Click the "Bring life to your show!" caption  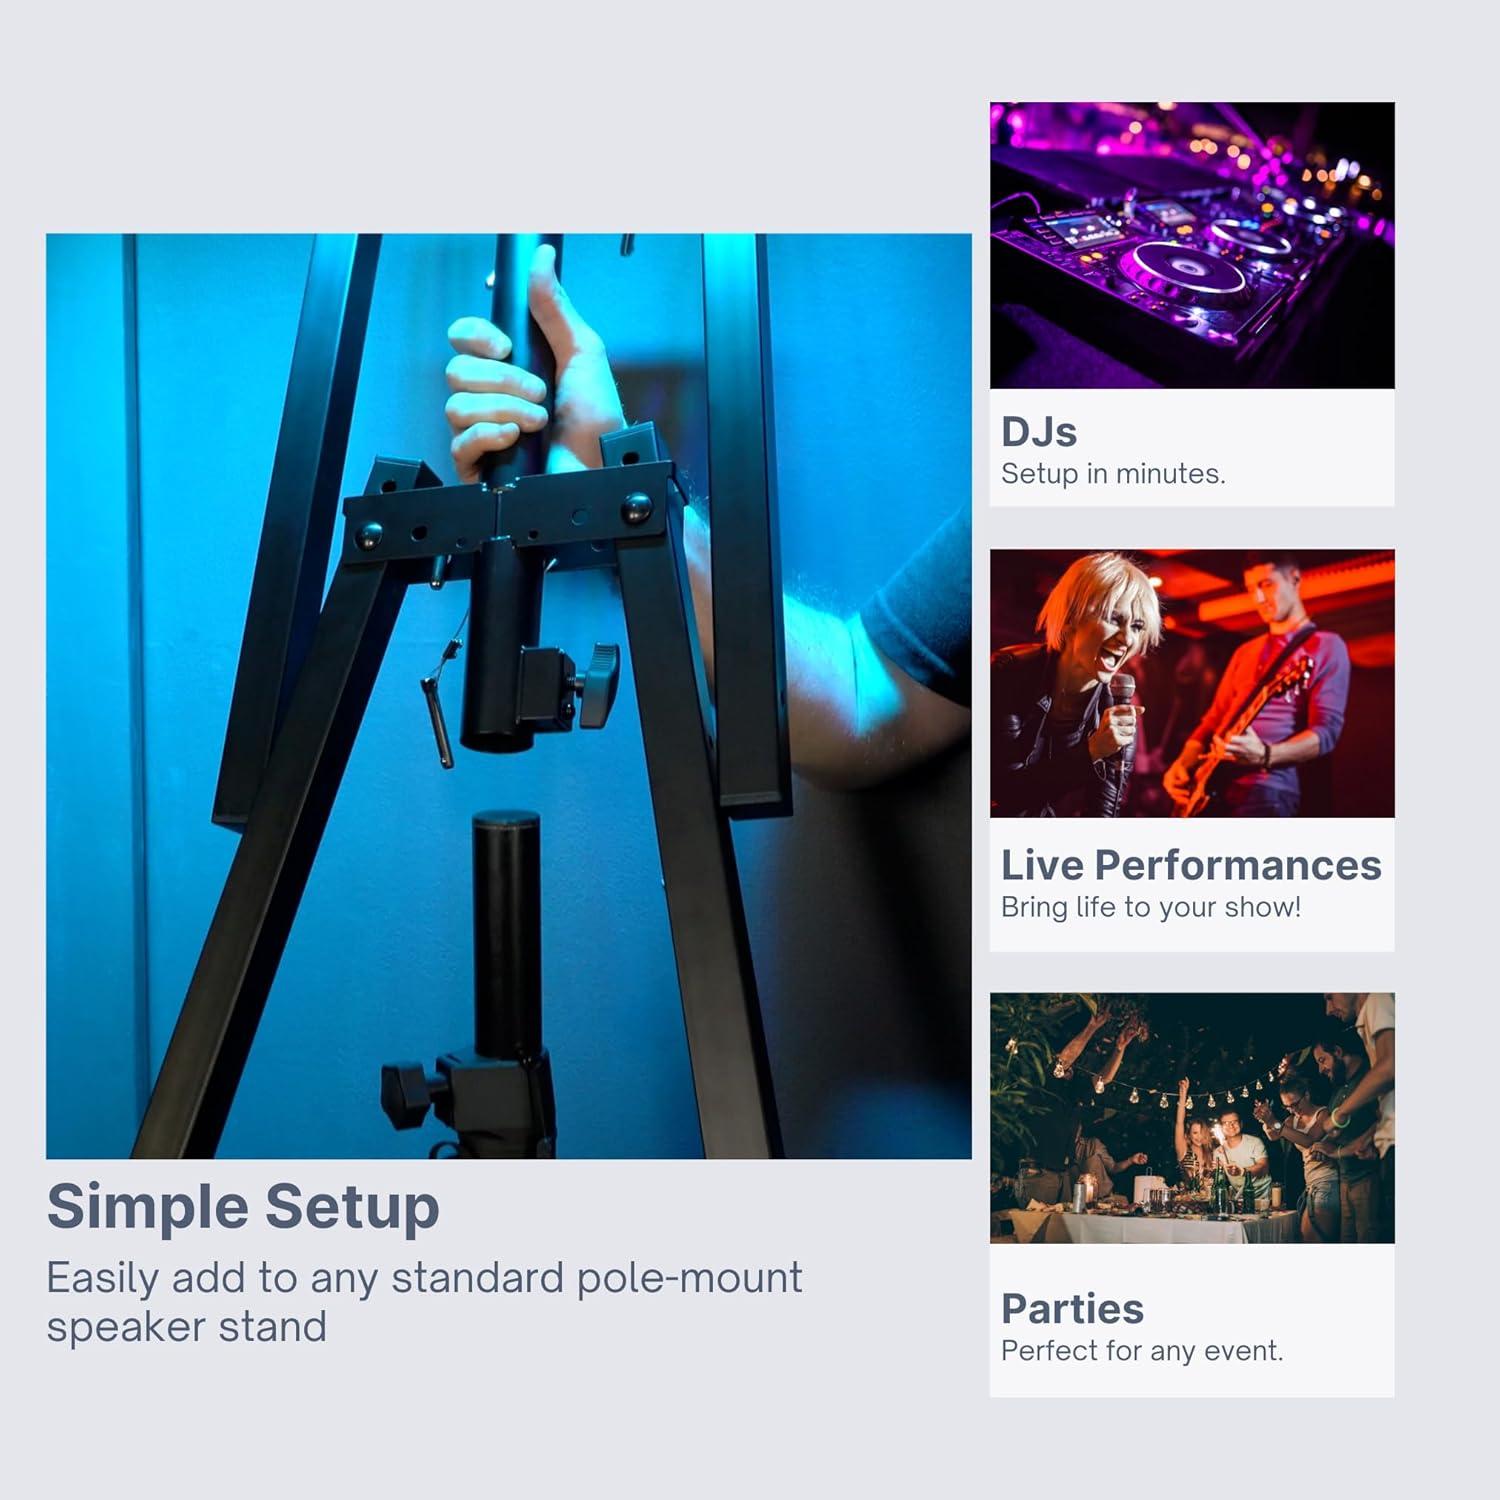coord(1151,907)
